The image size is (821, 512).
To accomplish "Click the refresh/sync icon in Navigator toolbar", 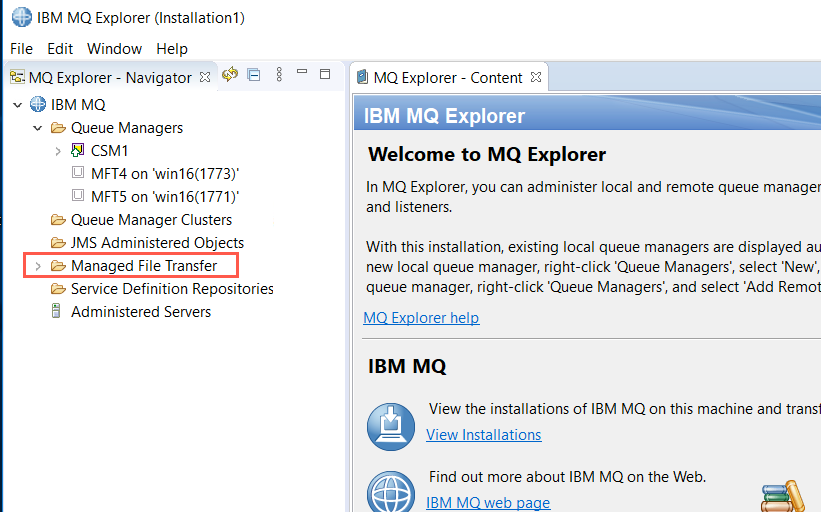I will [x=230, y=75].
